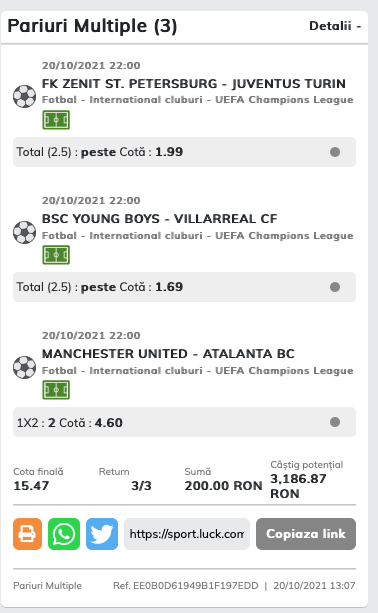Click status dot on 1.69 odds row
This screenshot has height=613, width=378.
[335, 287]
